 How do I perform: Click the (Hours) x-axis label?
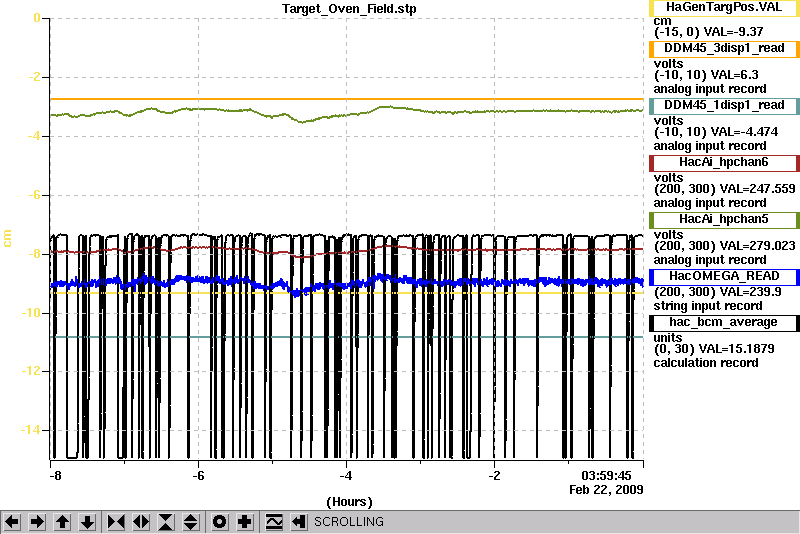coord(349,502)
